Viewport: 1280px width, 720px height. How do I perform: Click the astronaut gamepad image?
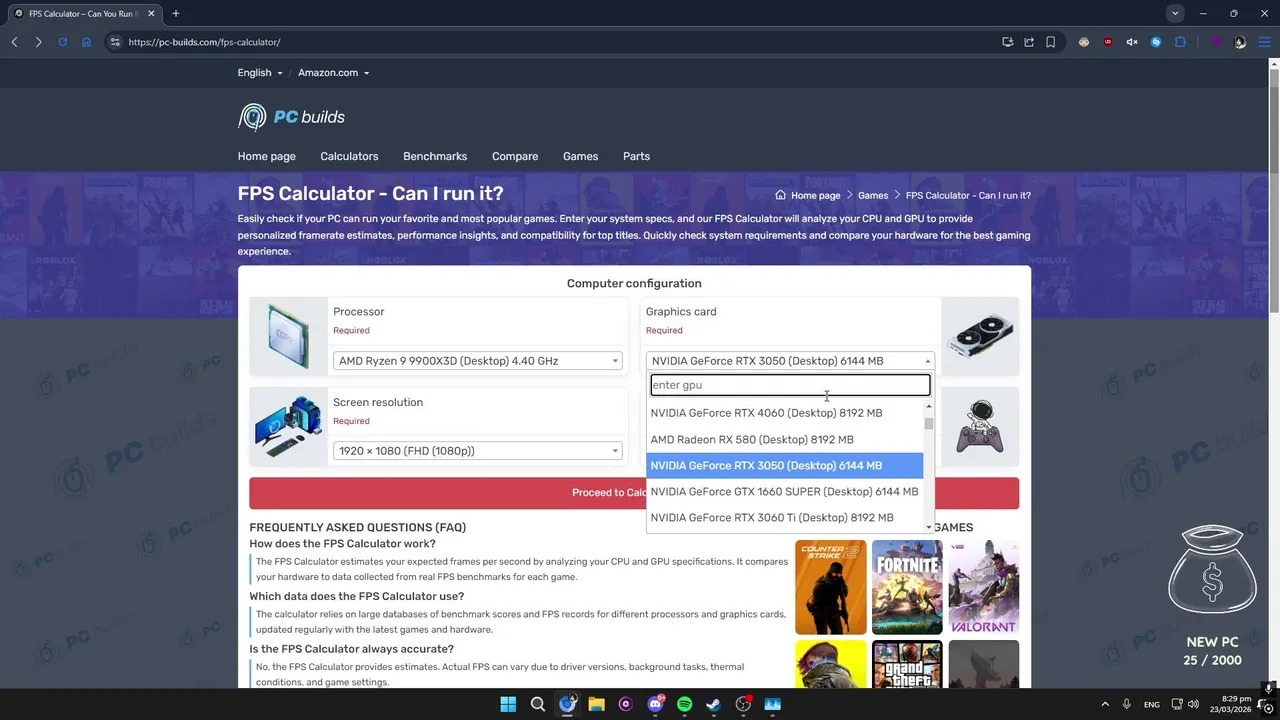click(x=980, y=426)
